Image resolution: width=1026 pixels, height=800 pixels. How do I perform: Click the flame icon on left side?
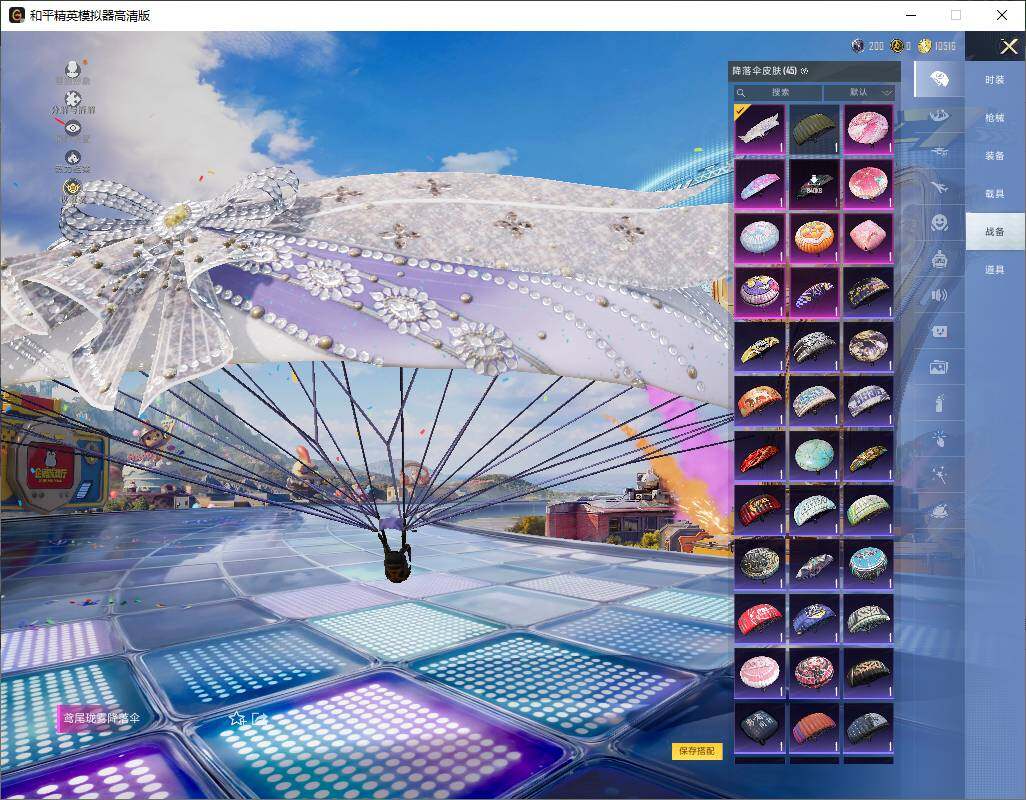73,158
